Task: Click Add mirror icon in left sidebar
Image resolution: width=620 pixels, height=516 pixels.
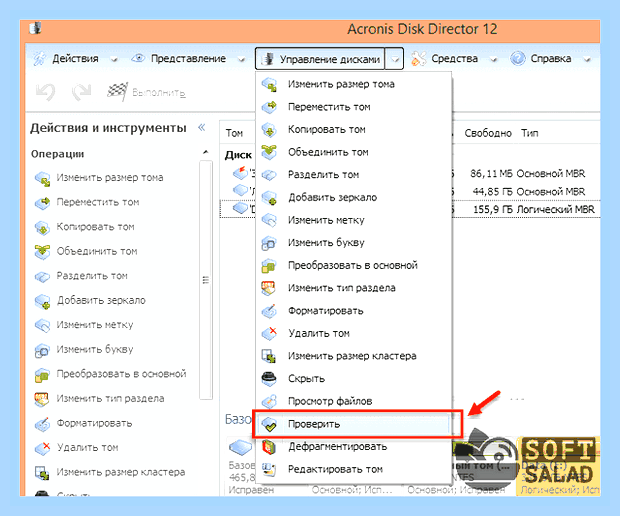Action: click(42, 301)
